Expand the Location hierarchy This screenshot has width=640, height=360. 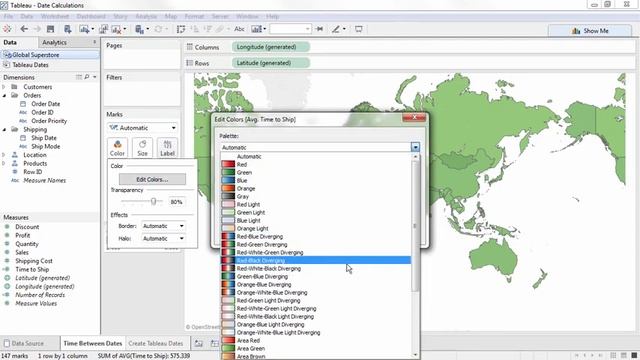[4, 155]
